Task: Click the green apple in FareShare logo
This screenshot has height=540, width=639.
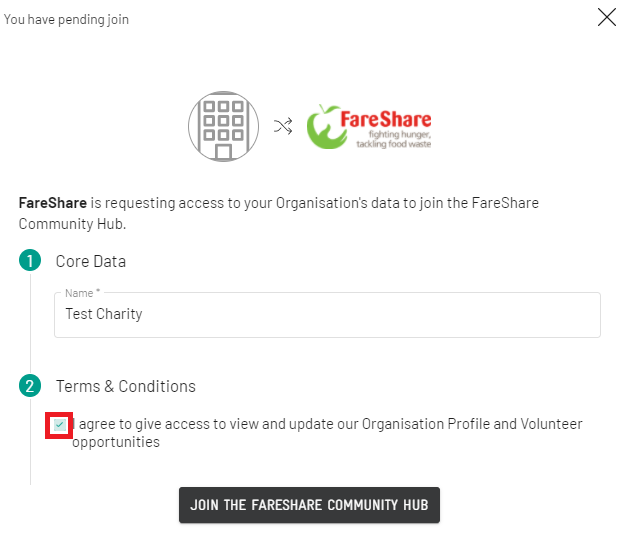Action: click(324, 127)
